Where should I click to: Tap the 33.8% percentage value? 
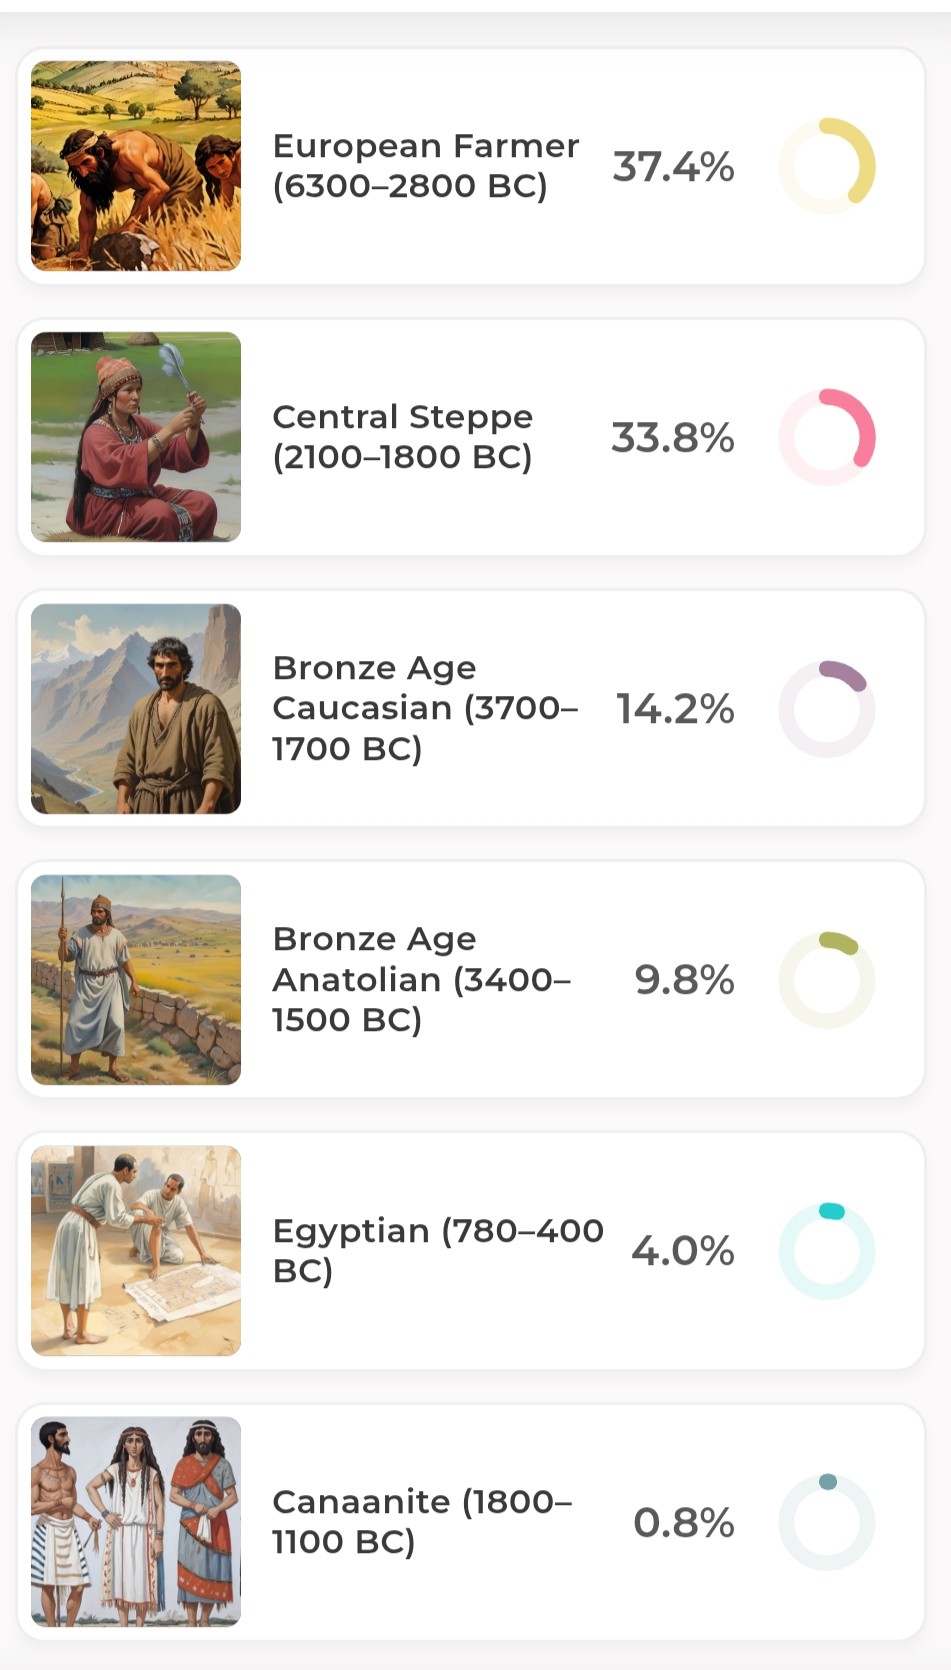pyautogui.click(x=673, y=438)
